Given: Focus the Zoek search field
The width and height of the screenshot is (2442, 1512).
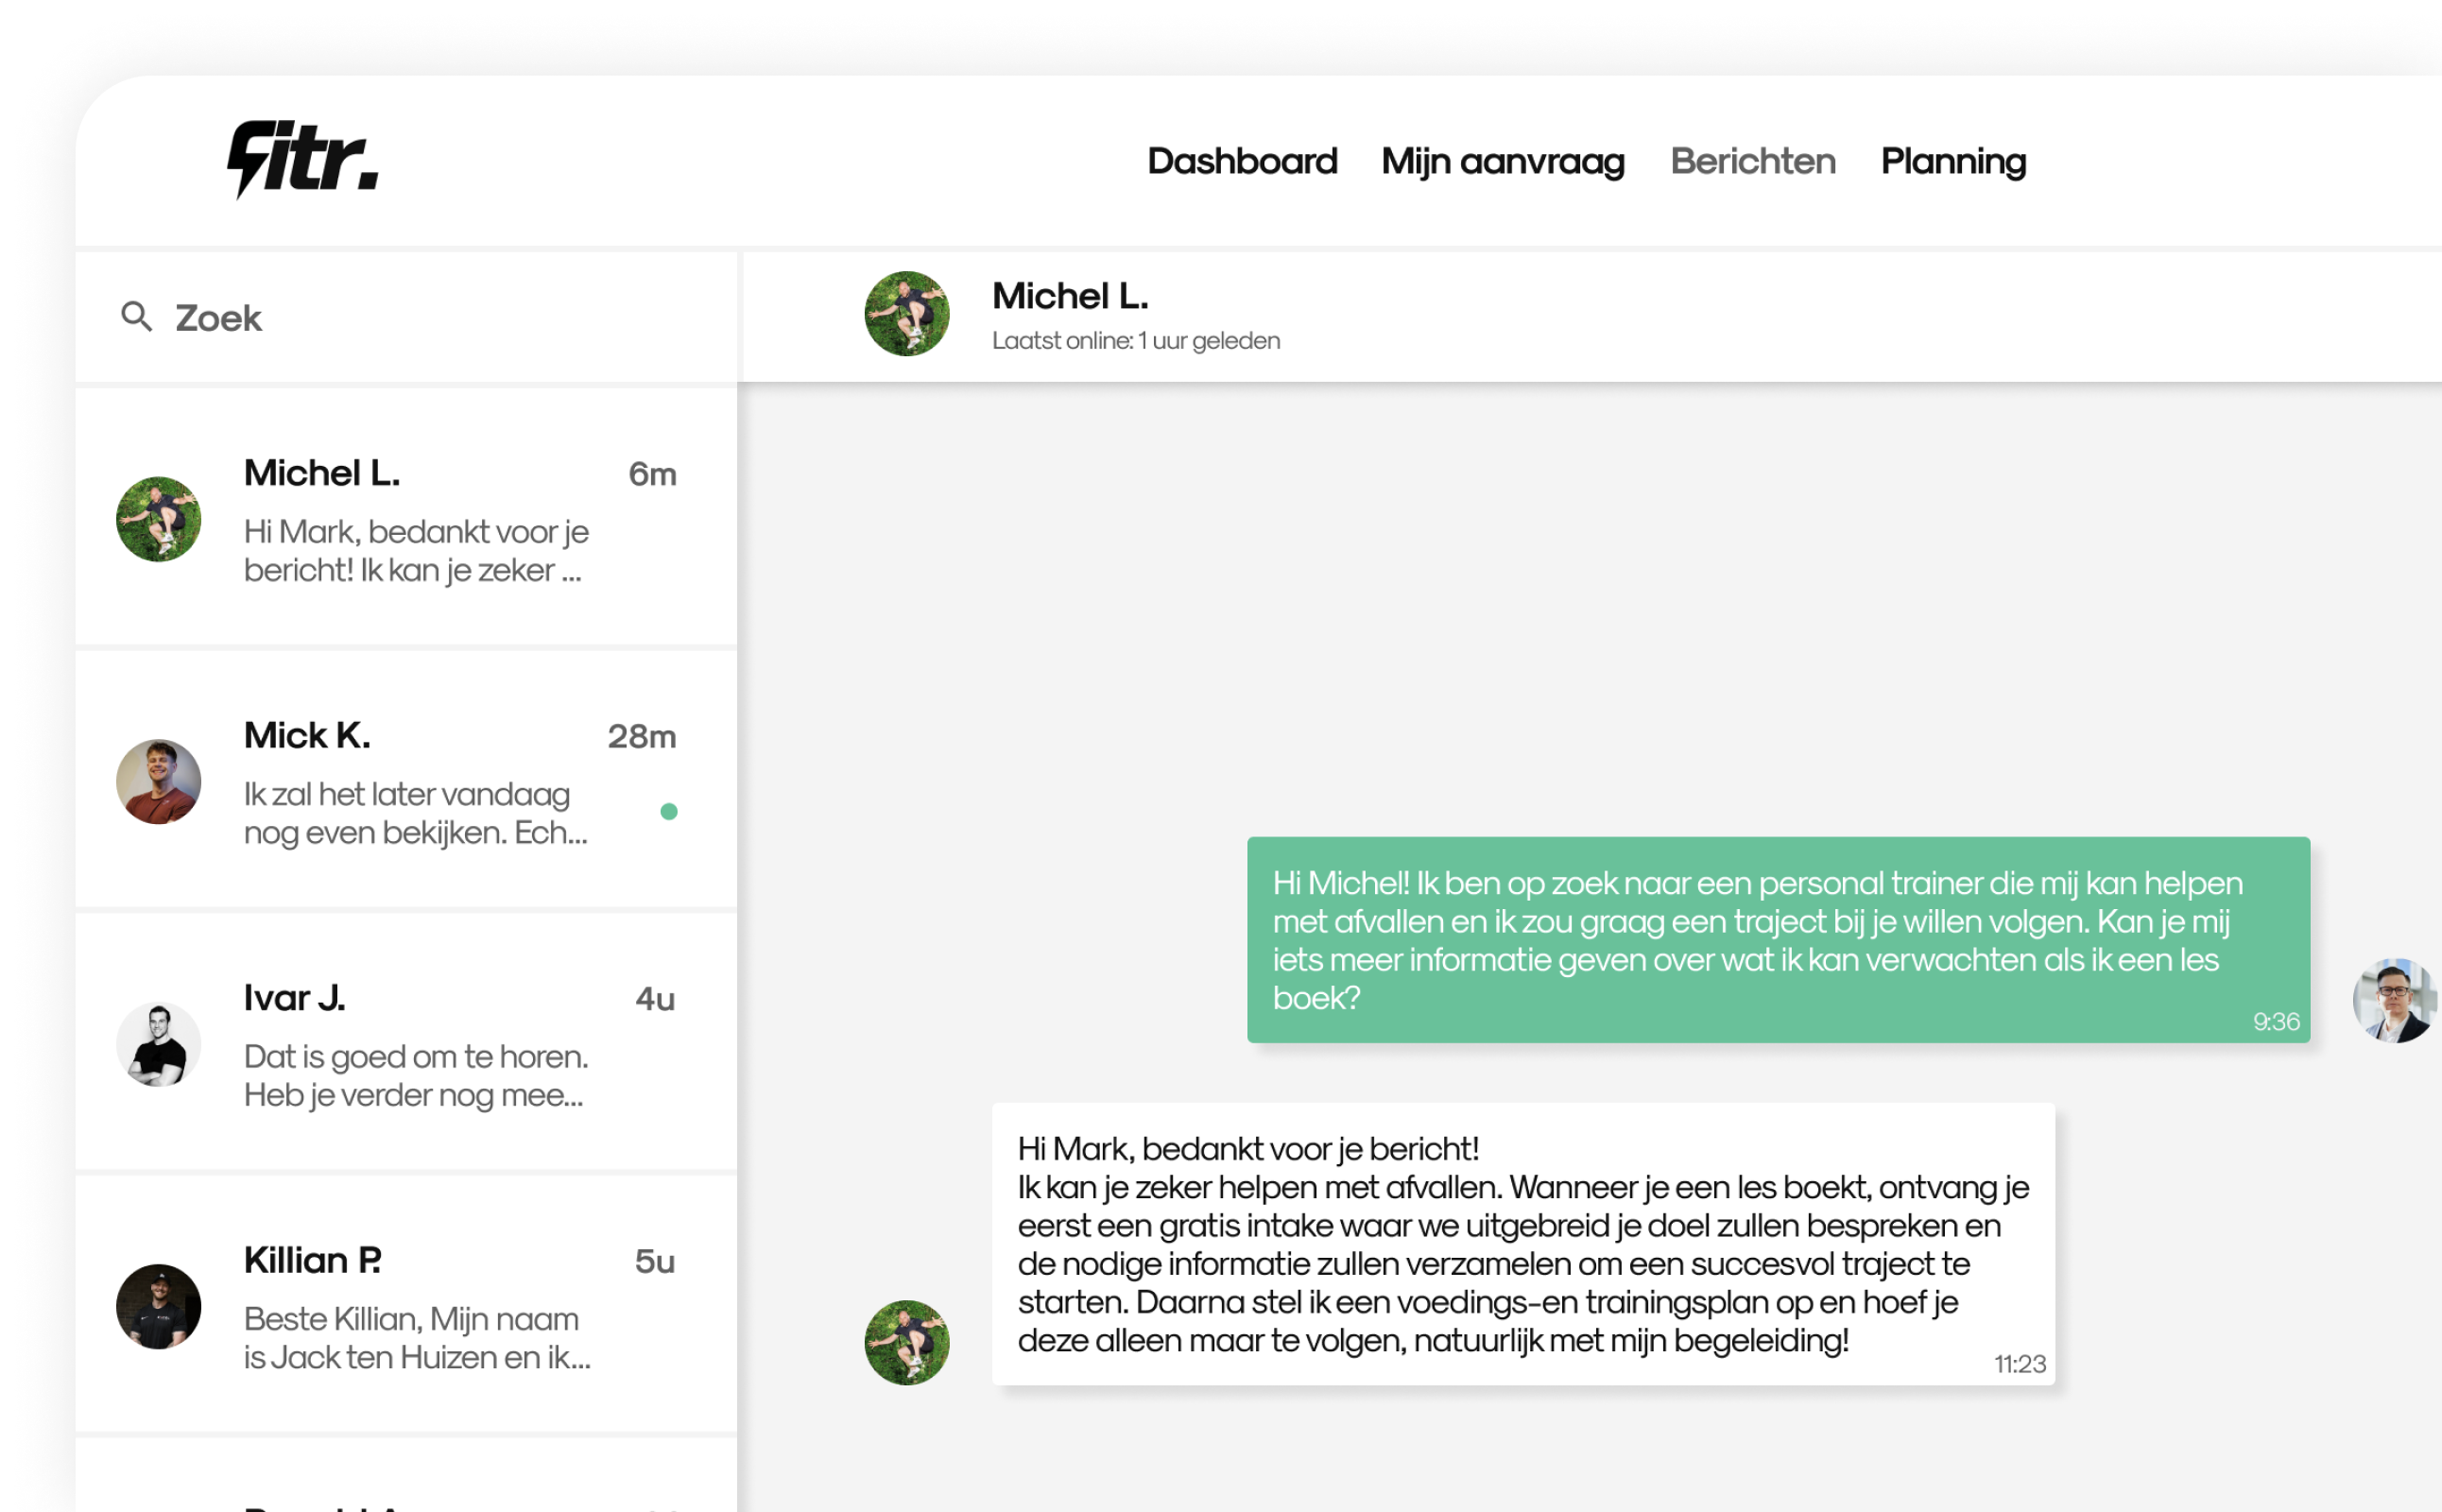Looking at the screenshot, I should pos(406,317).
